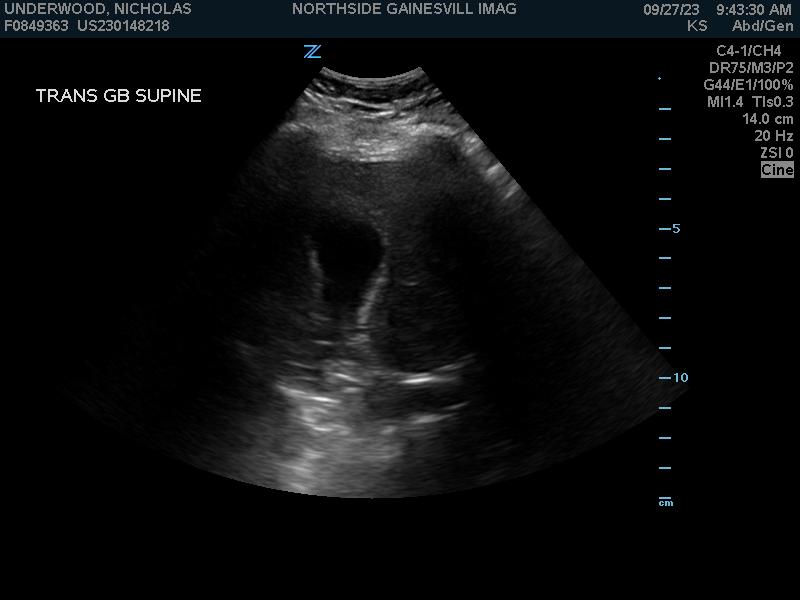Click the 20 Hz frame rate value
The width and height of the screenshot is (800, 600).
coord(773,136)
